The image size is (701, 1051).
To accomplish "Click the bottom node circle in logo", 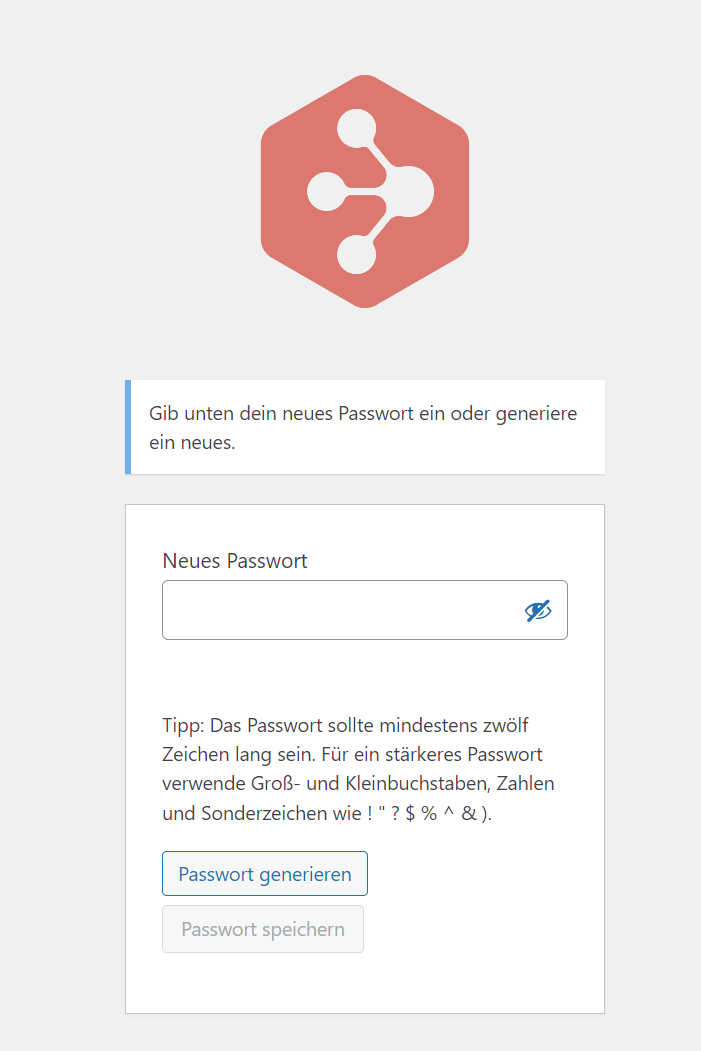I will click(357, 255).
